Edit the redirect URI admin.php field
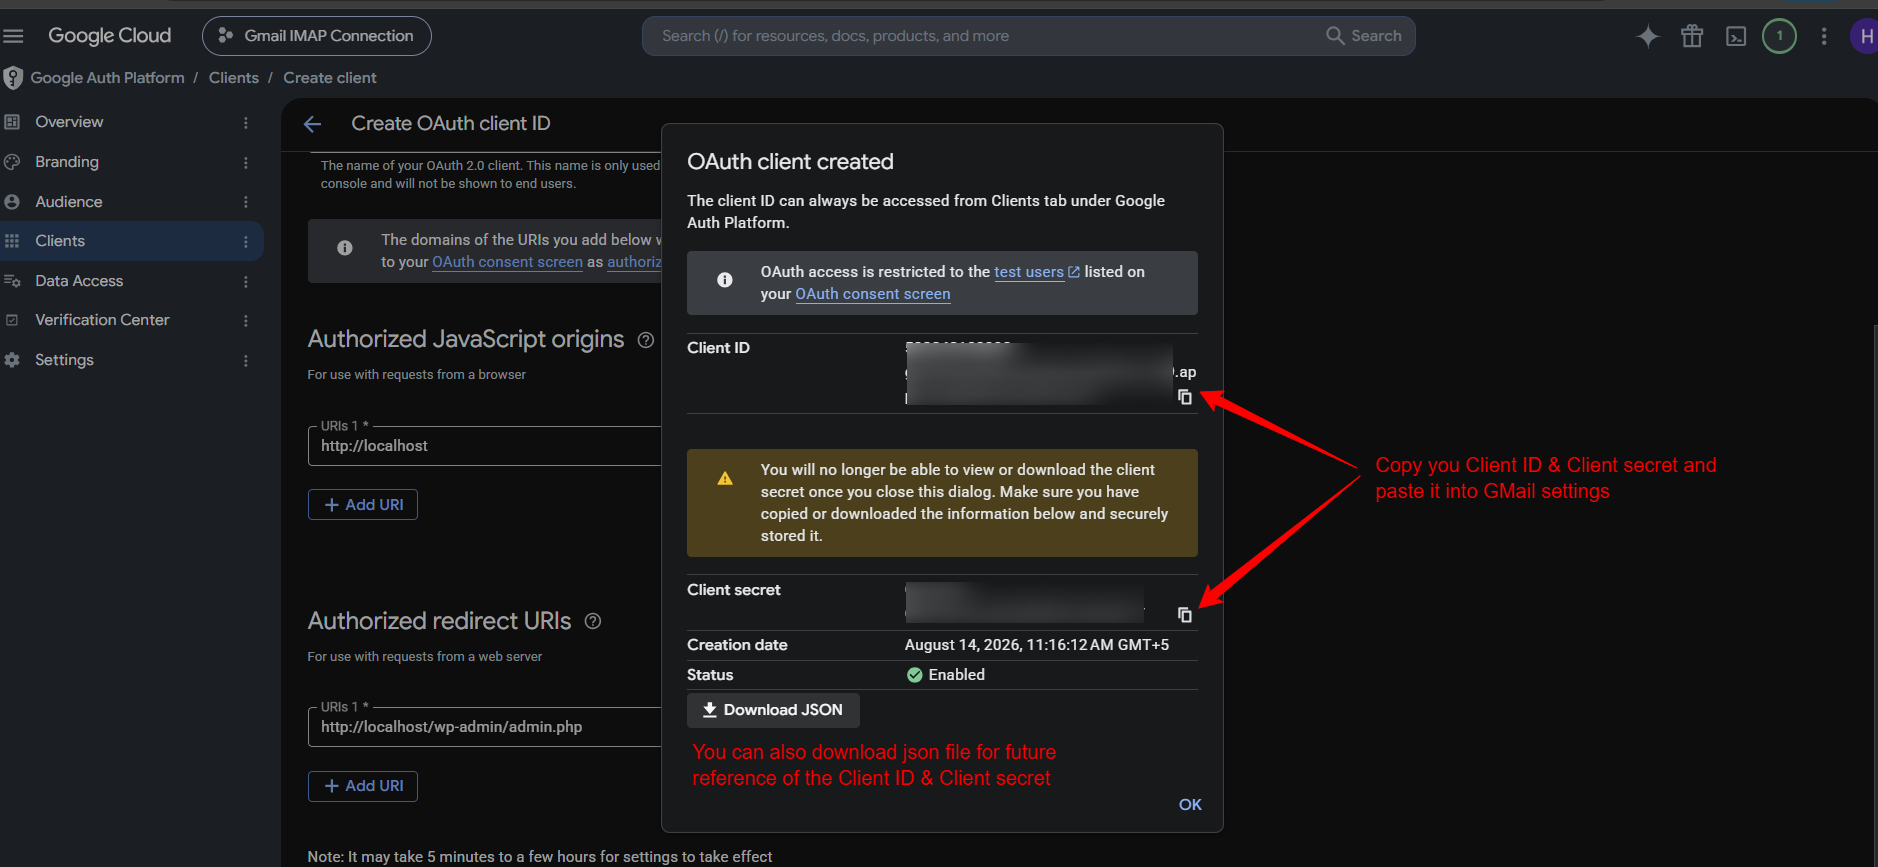Viewport: 1878px width, 867px height. (x=485, y=727)
